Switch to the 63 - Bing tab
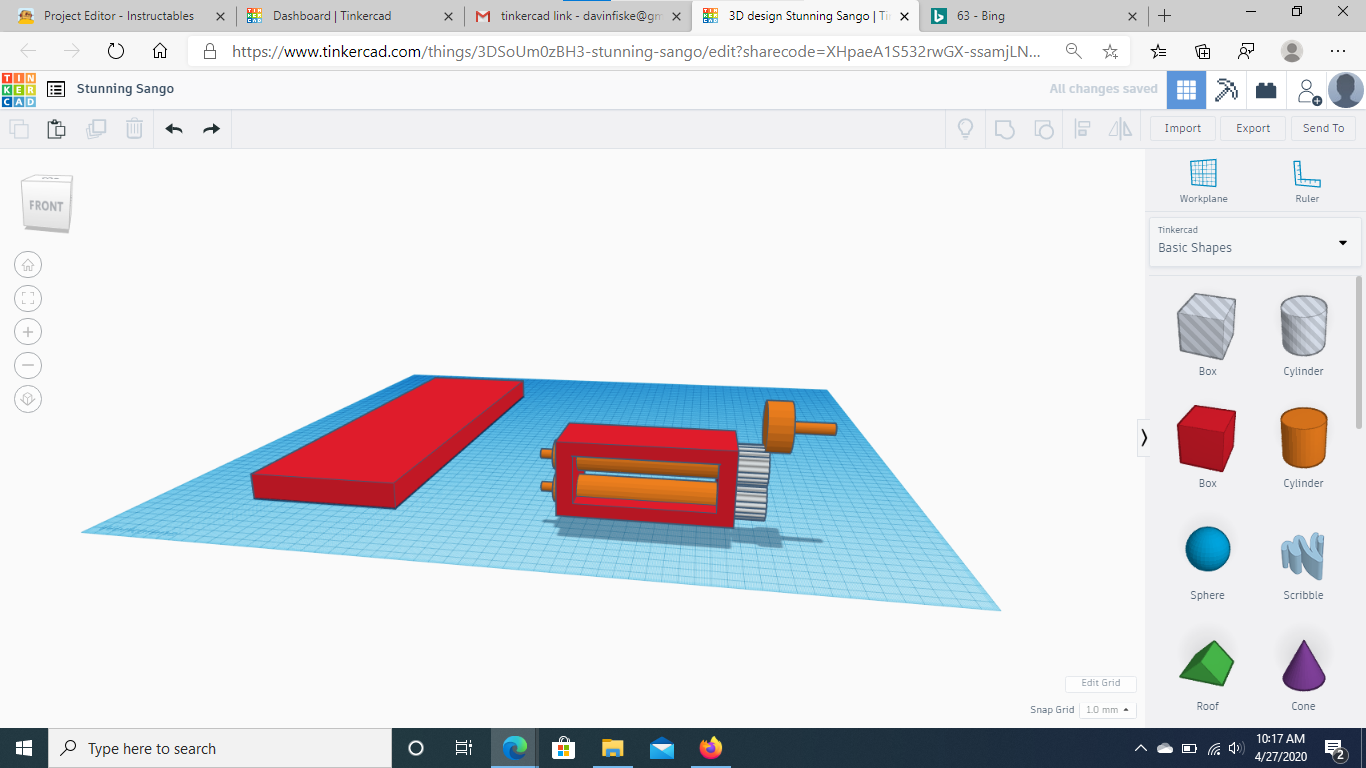This screenshot has width=1366, height=768. pos(1034,16)
